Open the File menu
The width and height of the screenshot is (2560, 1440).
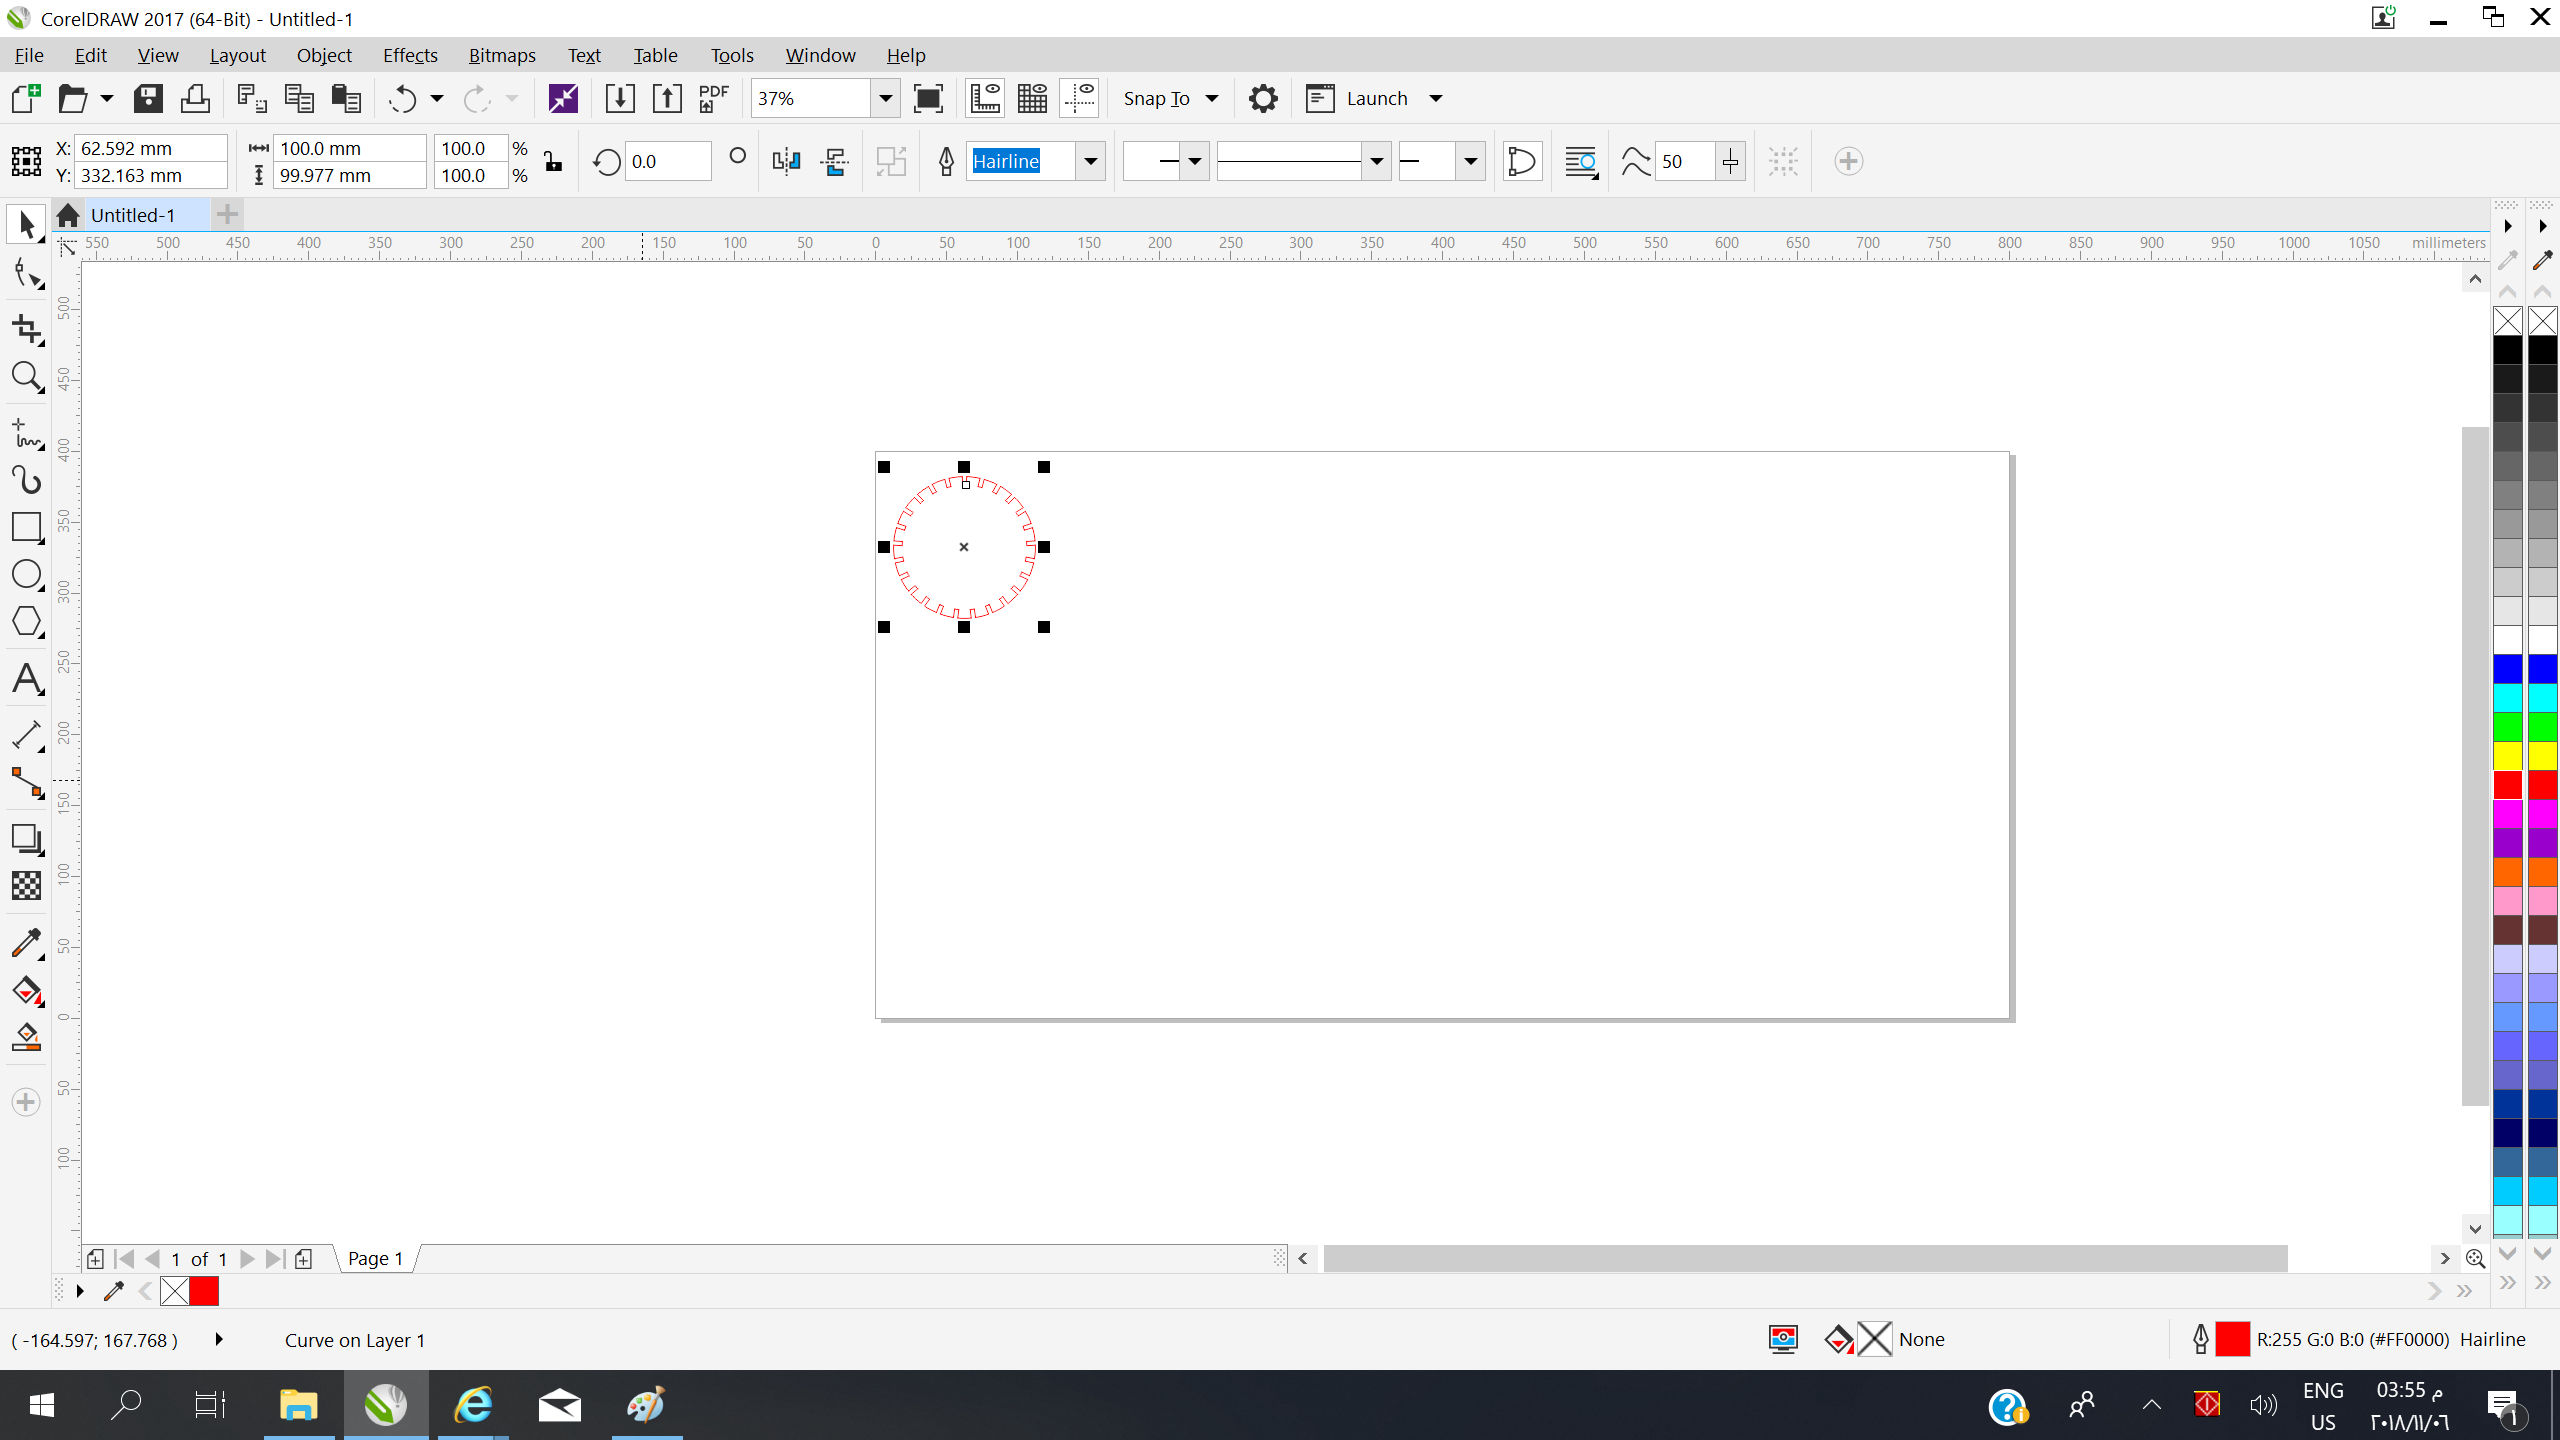click(29, 55)
